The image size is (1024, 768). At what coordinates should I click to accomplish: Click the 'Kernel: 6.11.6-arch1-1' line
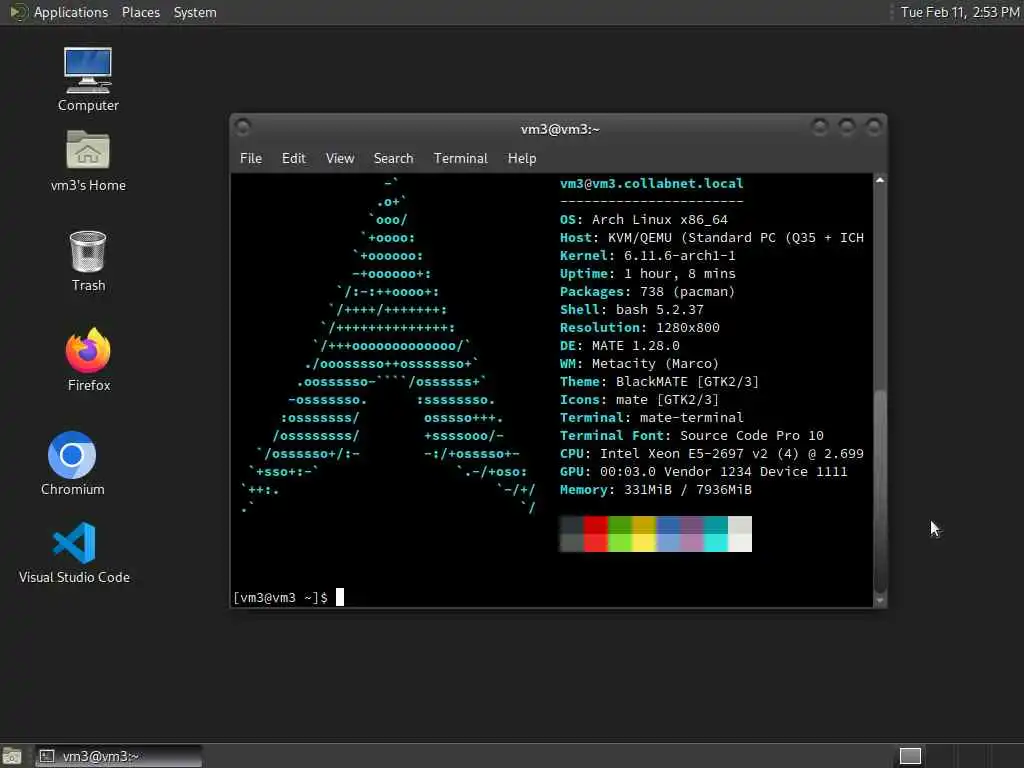point(648,255)
